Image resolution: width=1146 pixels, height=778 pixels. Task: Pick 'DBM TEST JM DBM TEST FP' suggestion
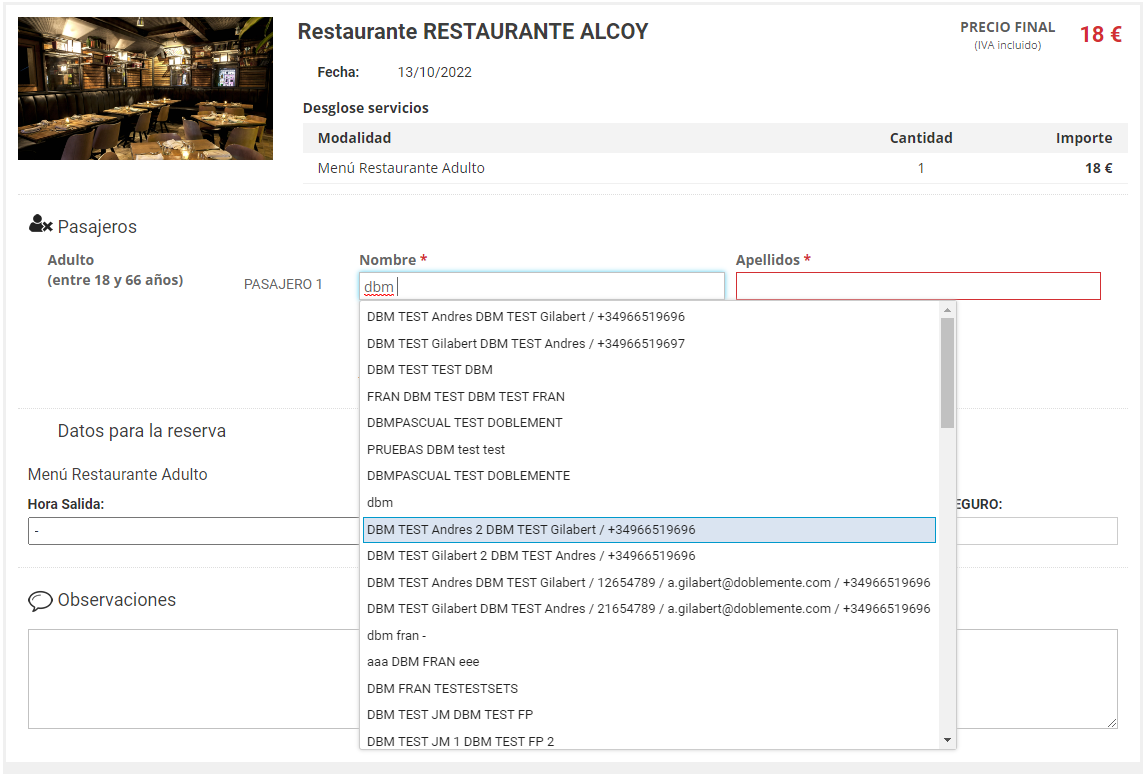[650, 714]
